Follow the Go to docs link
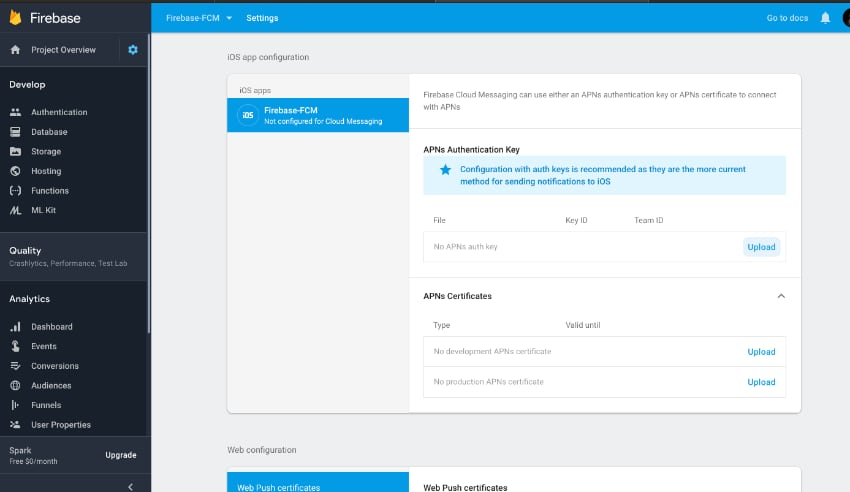This screenshot has width=850, height=492. coord(787,18)
